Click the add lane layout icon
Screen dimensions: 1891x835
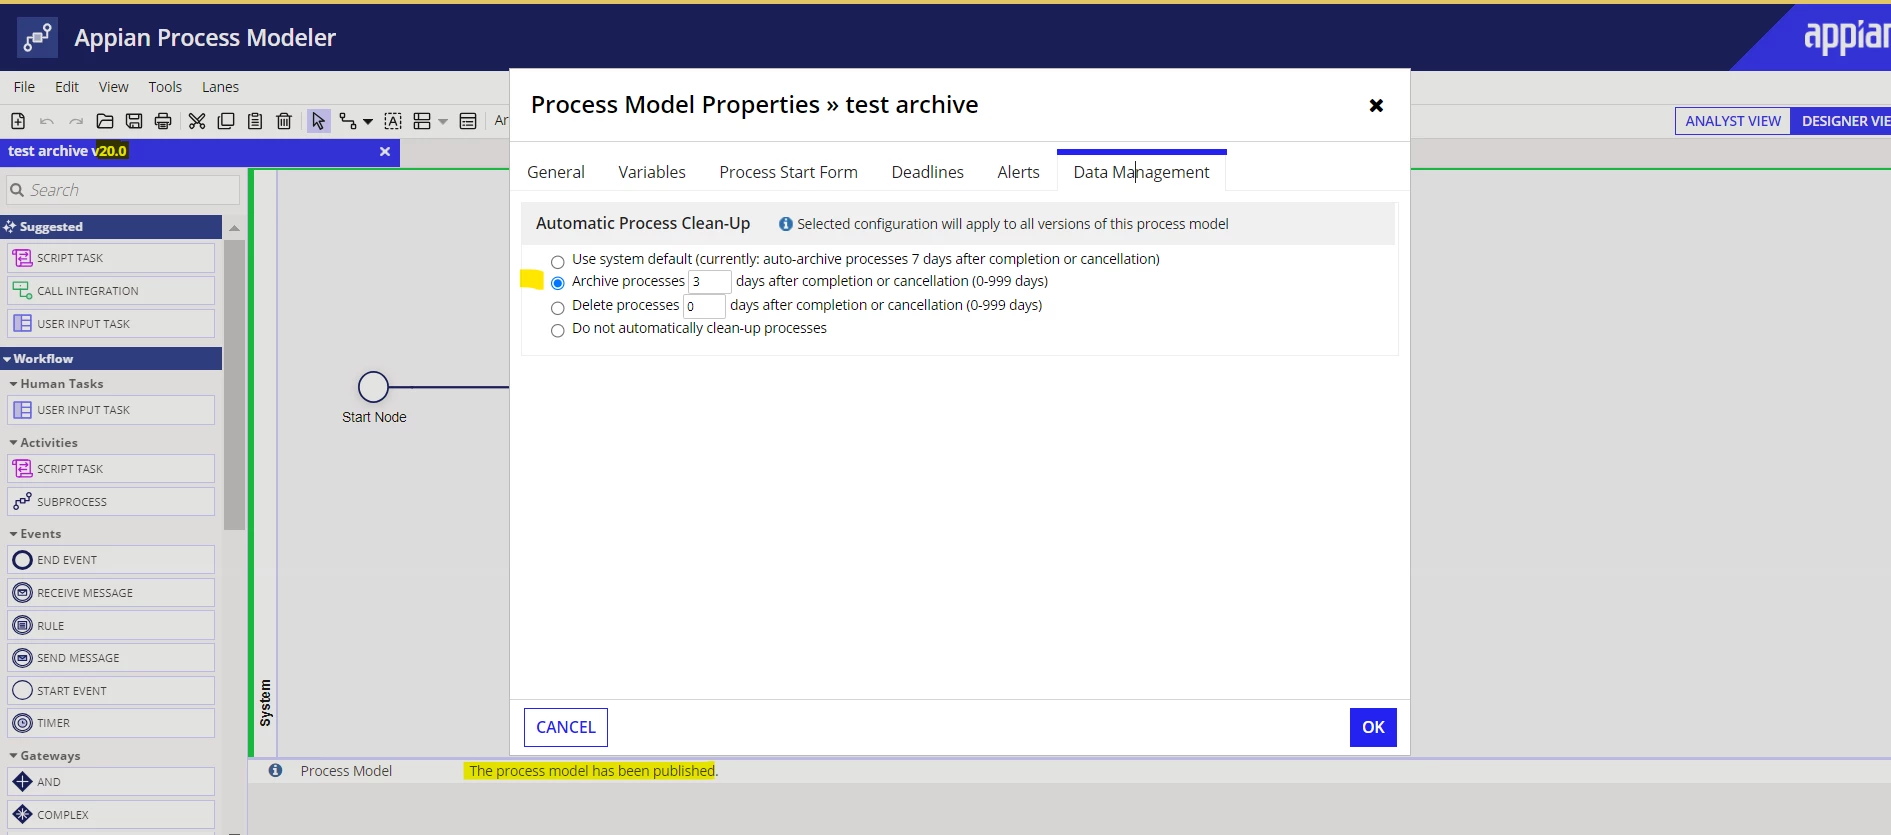[x=422, y=121]
